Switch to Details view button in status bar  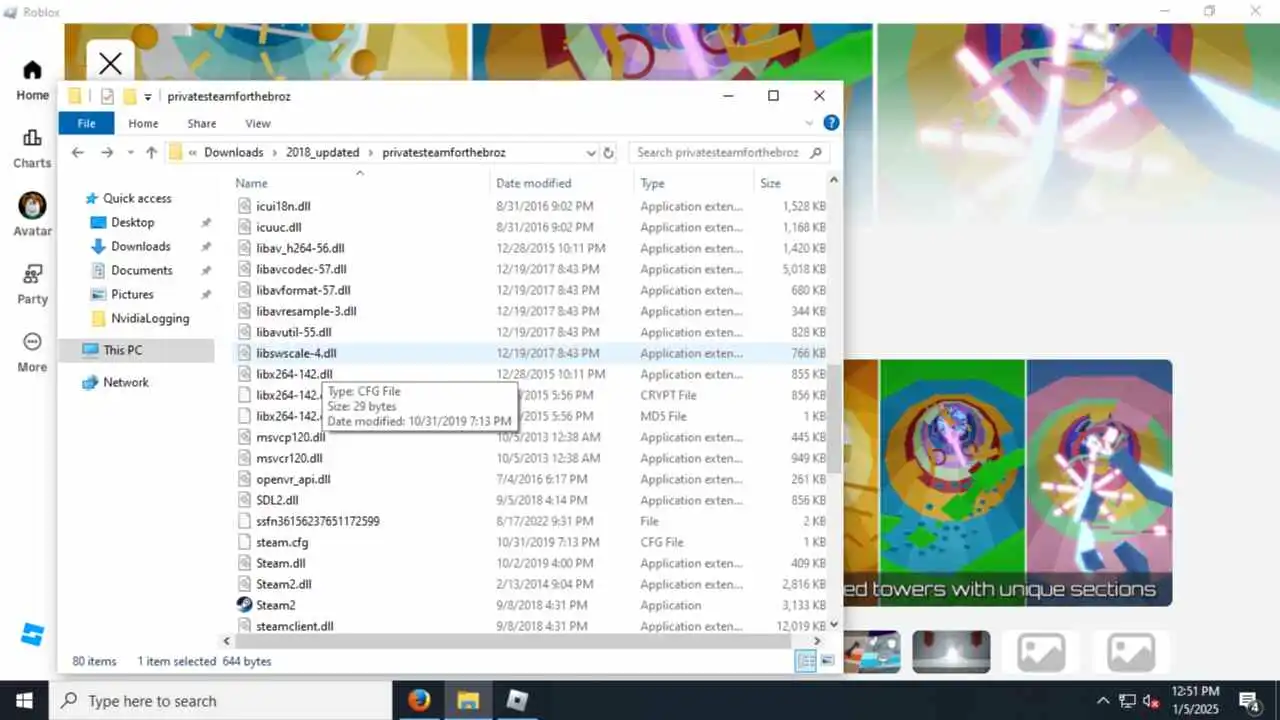click(805, 661)
